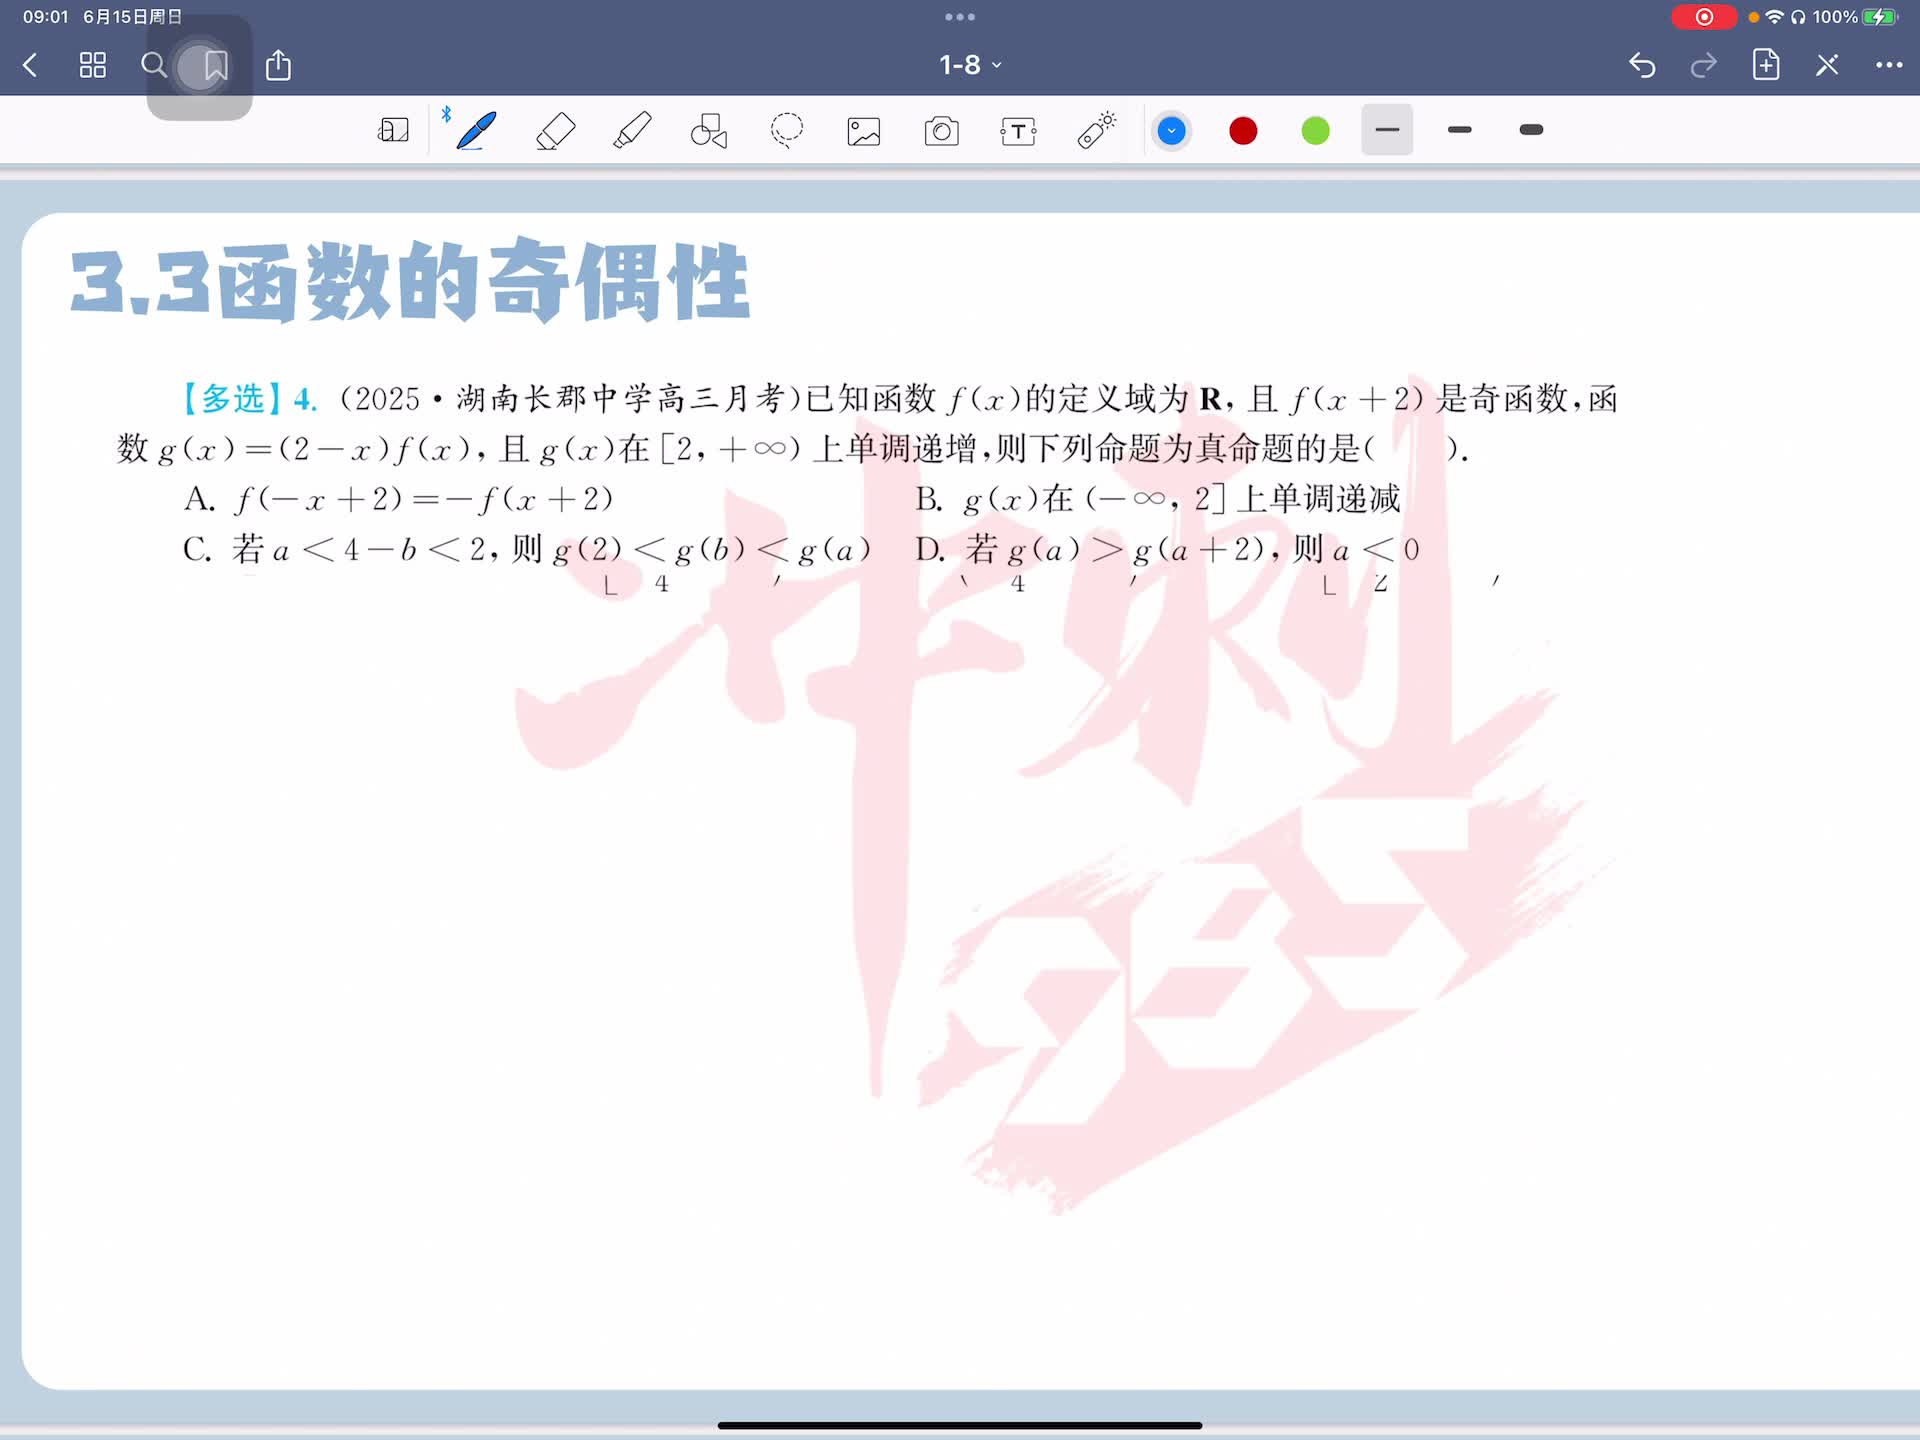The image size is (1920, 1440).
Task: Open the Camera tool
Action: tap(941, 131)
